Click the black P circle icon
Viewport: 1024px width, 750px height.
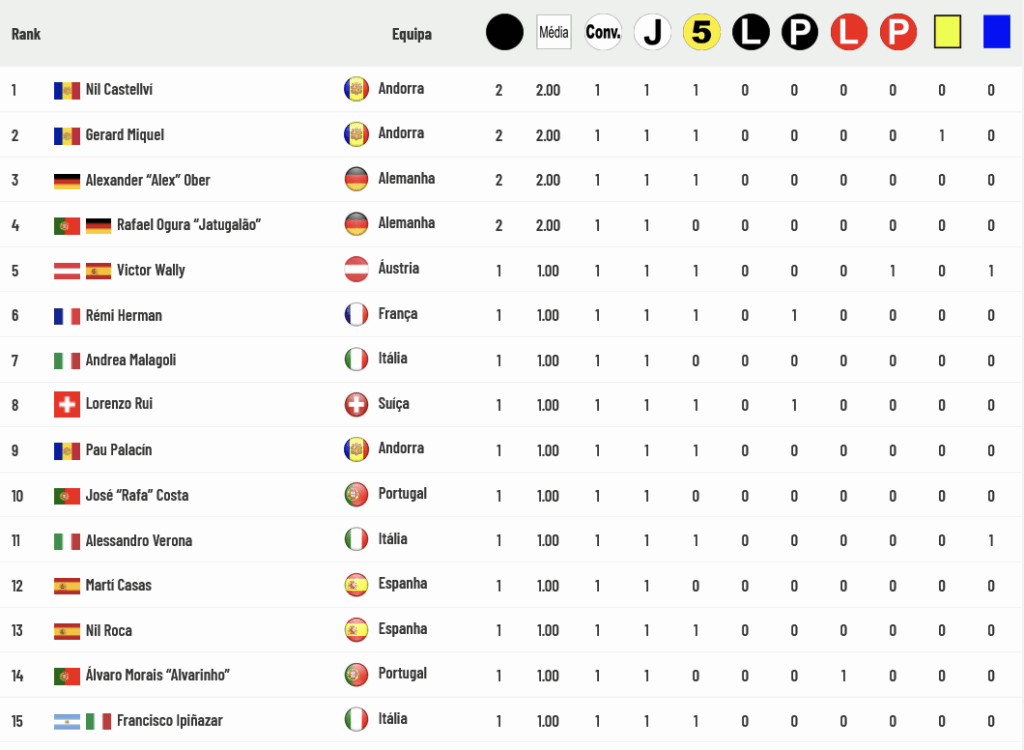800,32
